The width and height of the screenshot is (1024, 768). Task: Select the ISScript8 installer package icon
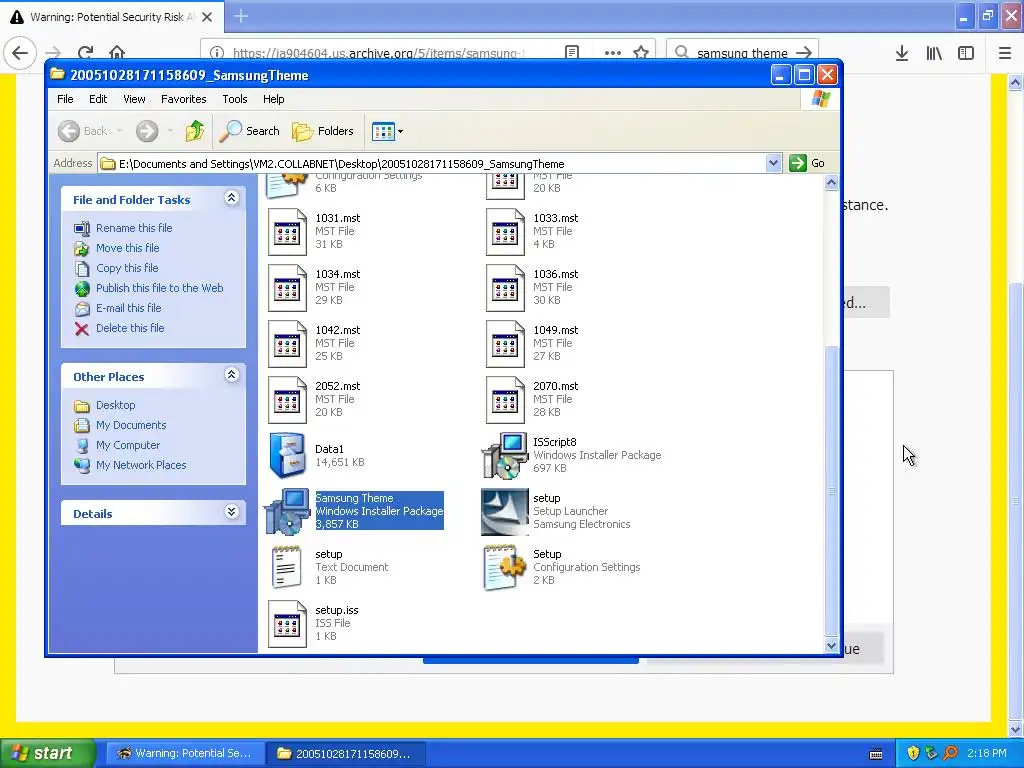(x=505, y=455)
